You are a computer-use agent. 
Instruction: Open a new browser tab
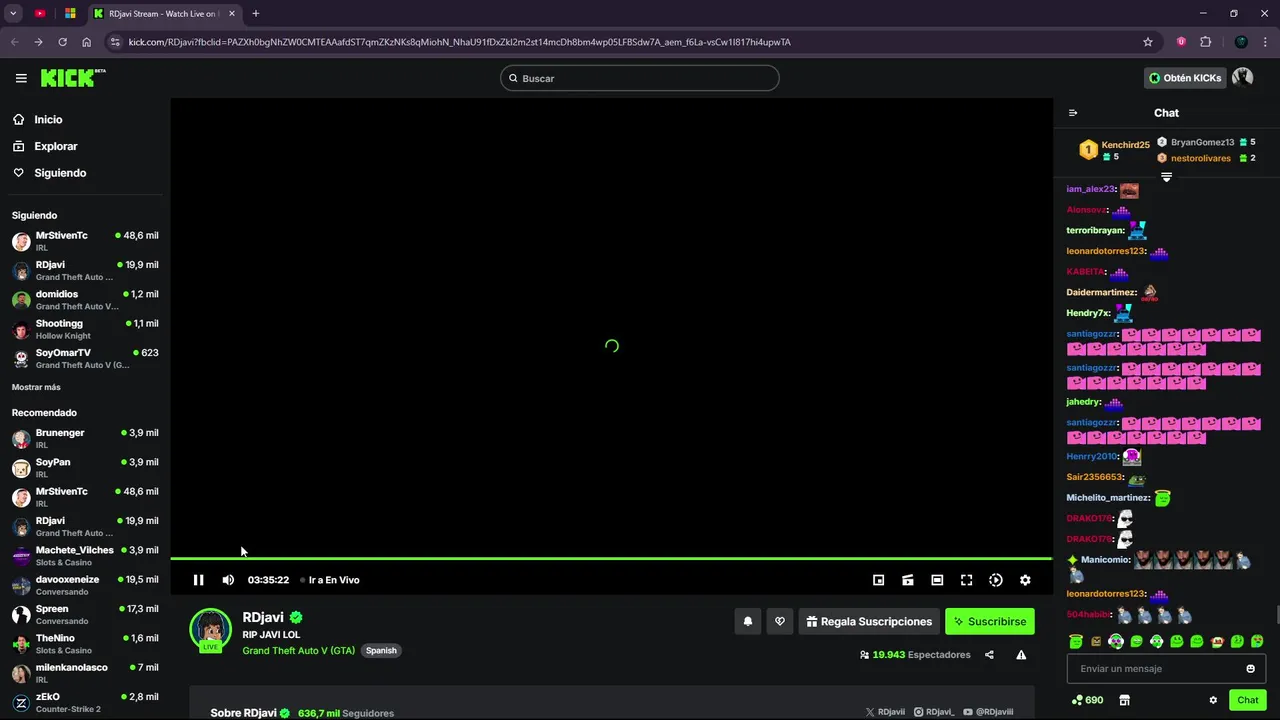[x=255, y=13]
